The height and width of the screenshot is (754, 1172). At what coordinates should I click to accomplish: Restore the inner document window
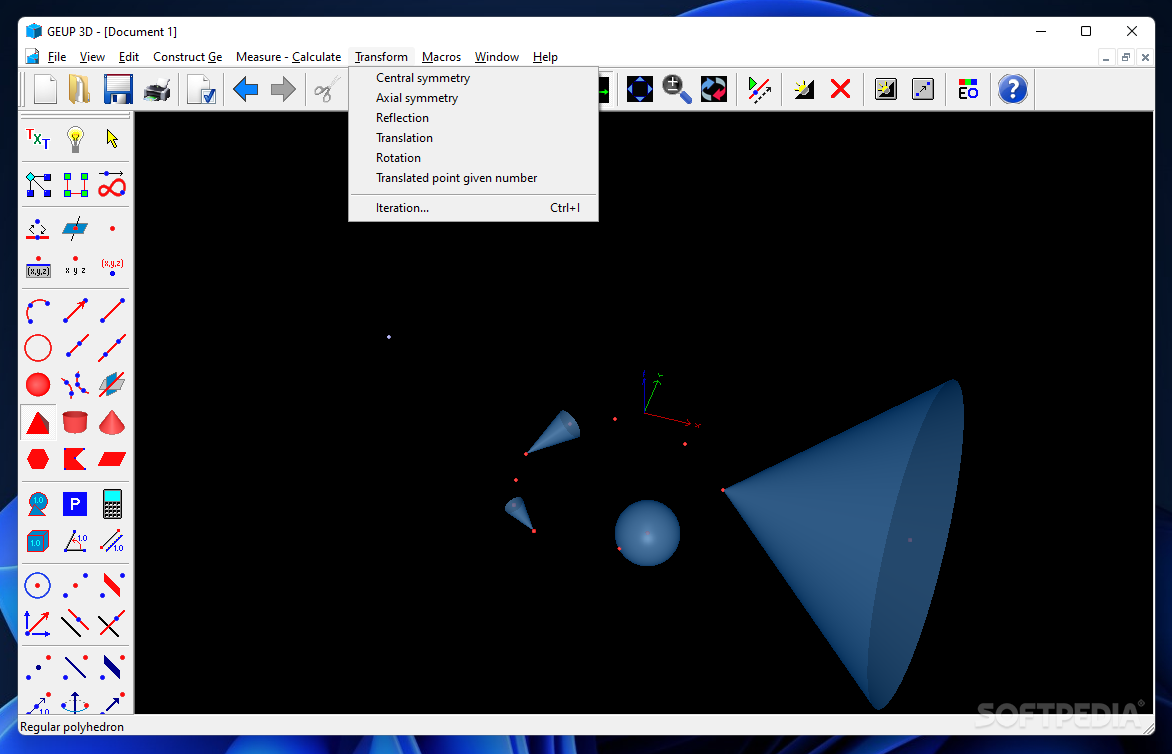pos(1126,58)
